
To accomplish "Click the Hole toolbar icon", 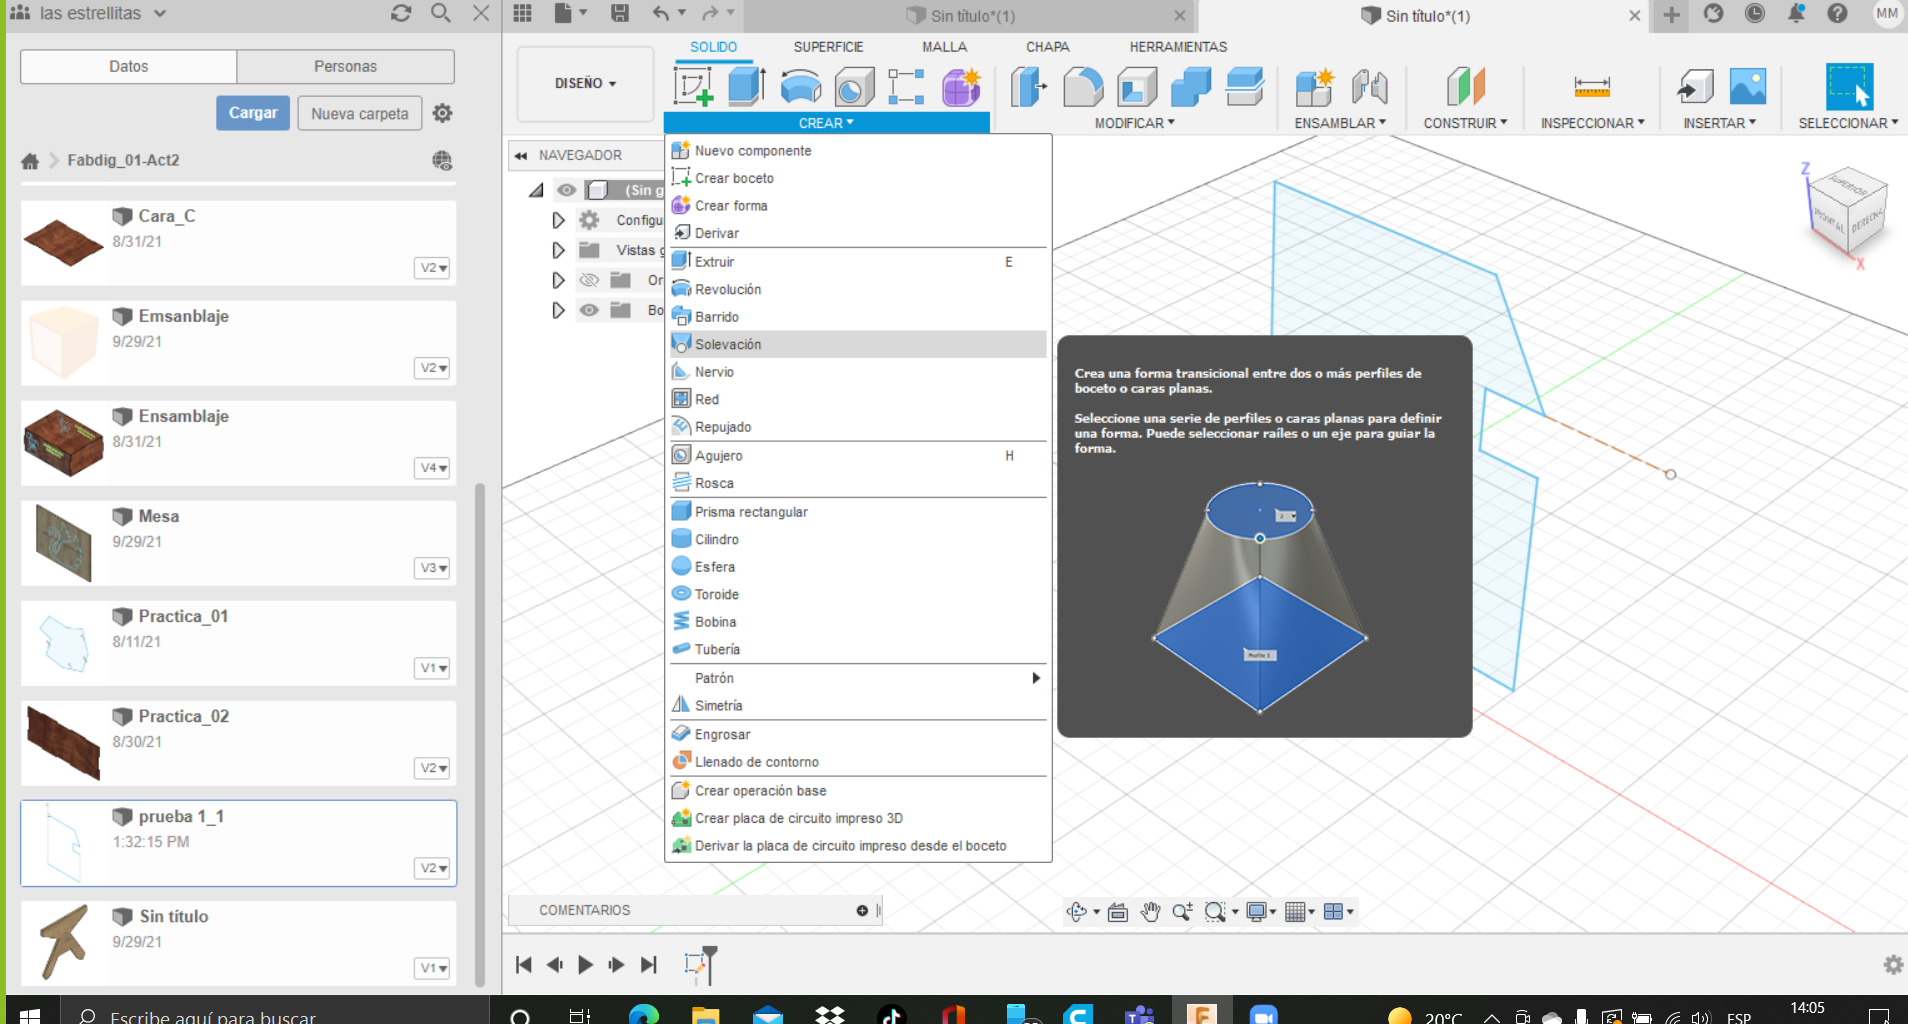I will click(854, 87).
